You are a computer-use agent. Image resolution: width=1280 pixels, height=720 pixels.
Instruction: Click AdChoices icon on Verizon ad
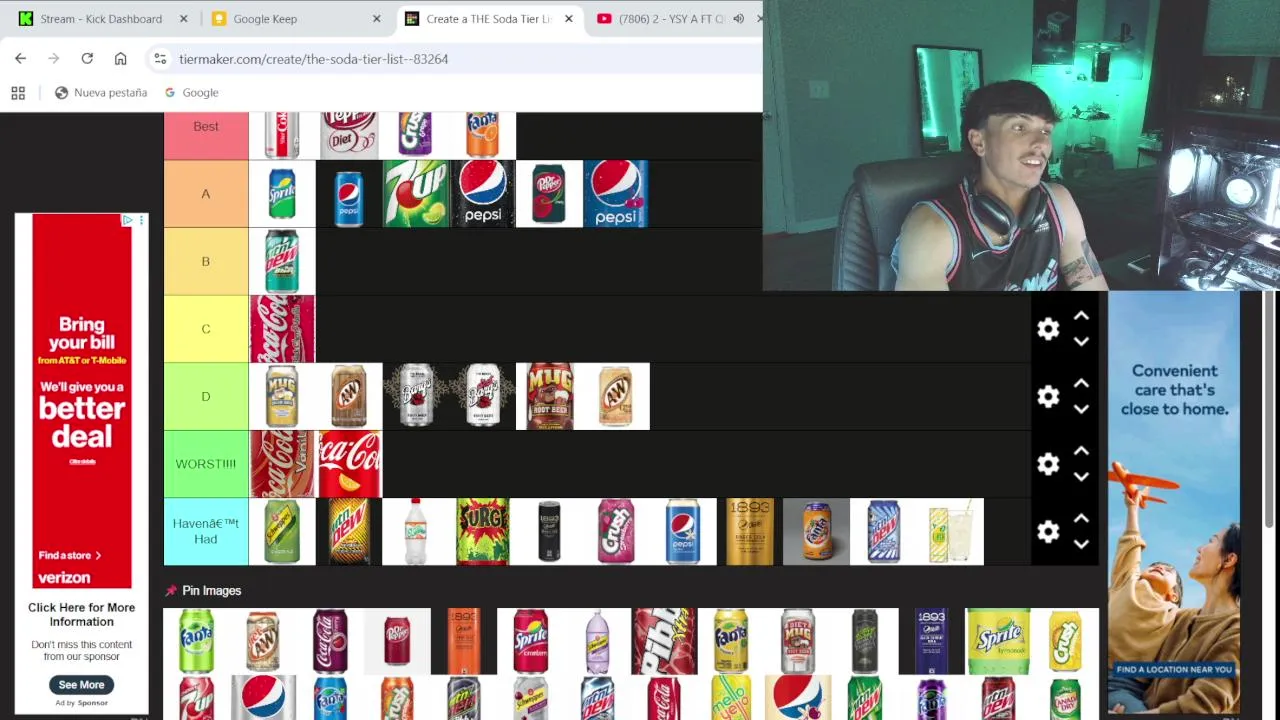point(127,220)
